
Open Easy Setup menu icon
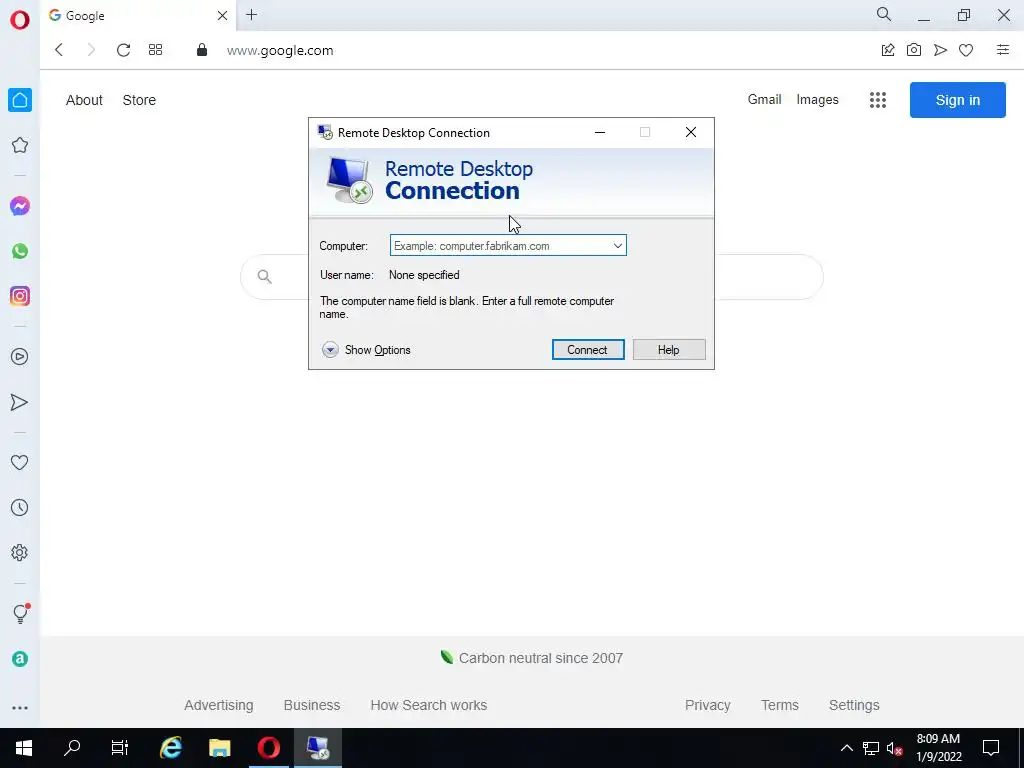pyautogui.click(x=1002, y=50)
